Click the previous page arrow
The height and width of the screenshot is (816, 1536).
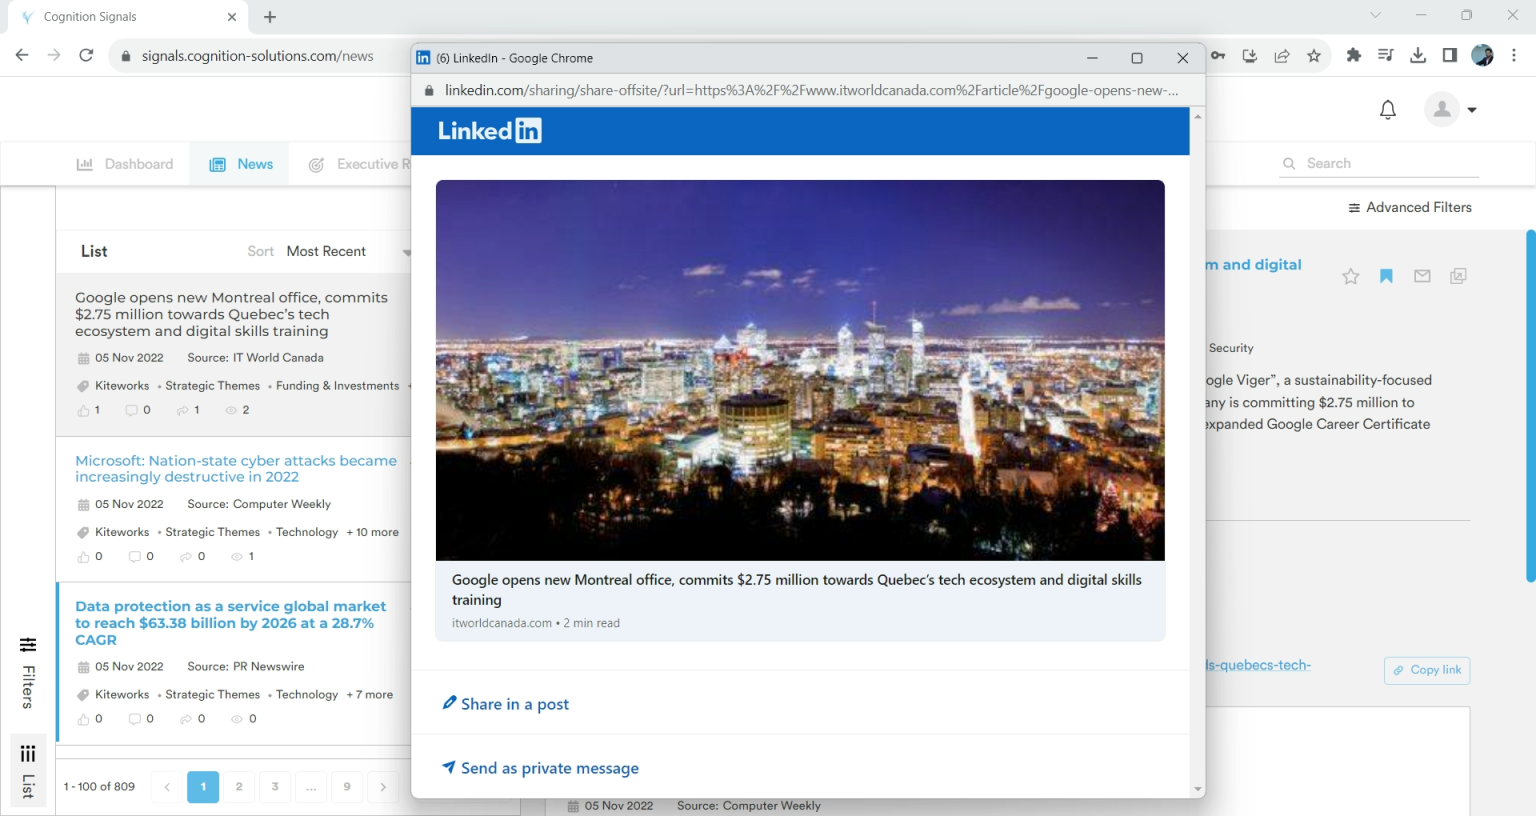pyautogui.click(x=167, y=787)
